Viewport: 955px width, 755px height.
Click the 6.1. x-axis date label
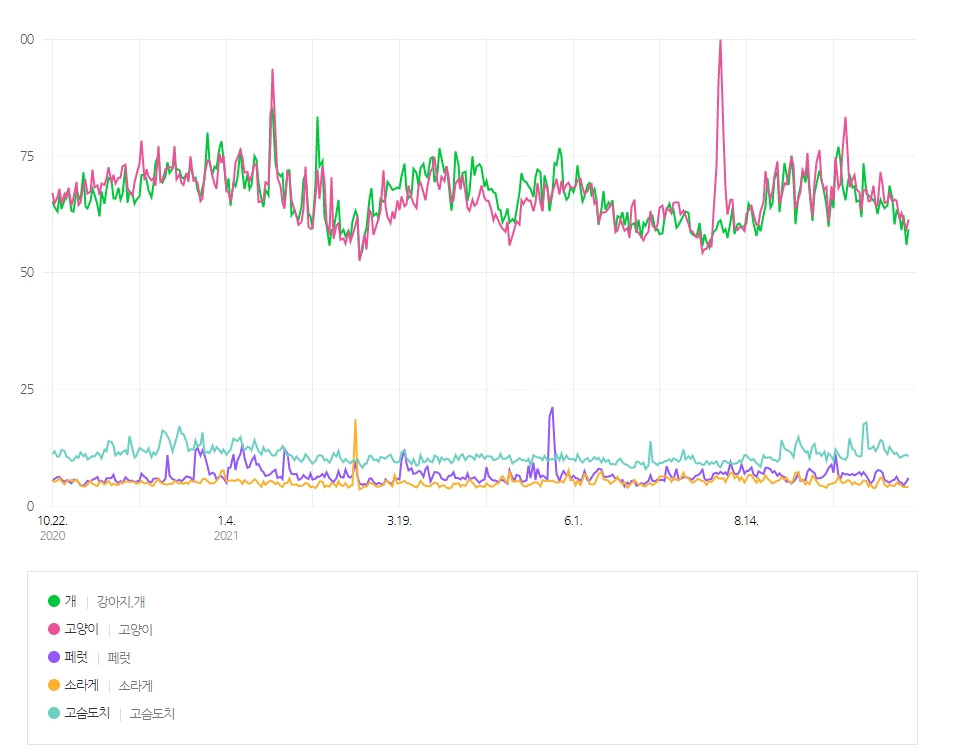coord(573,521)
